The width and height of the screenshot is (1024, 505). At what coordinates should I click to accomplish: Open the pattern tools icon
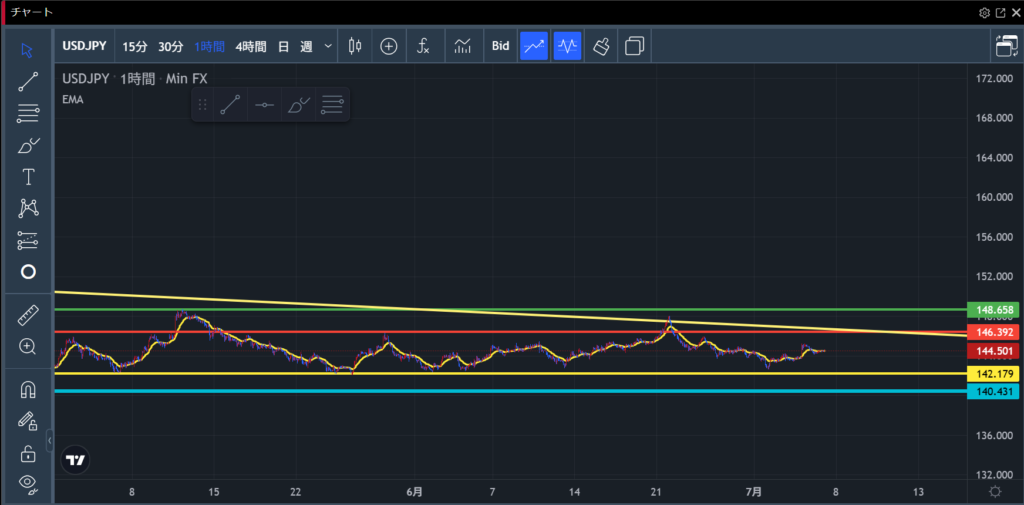point(27,208)
